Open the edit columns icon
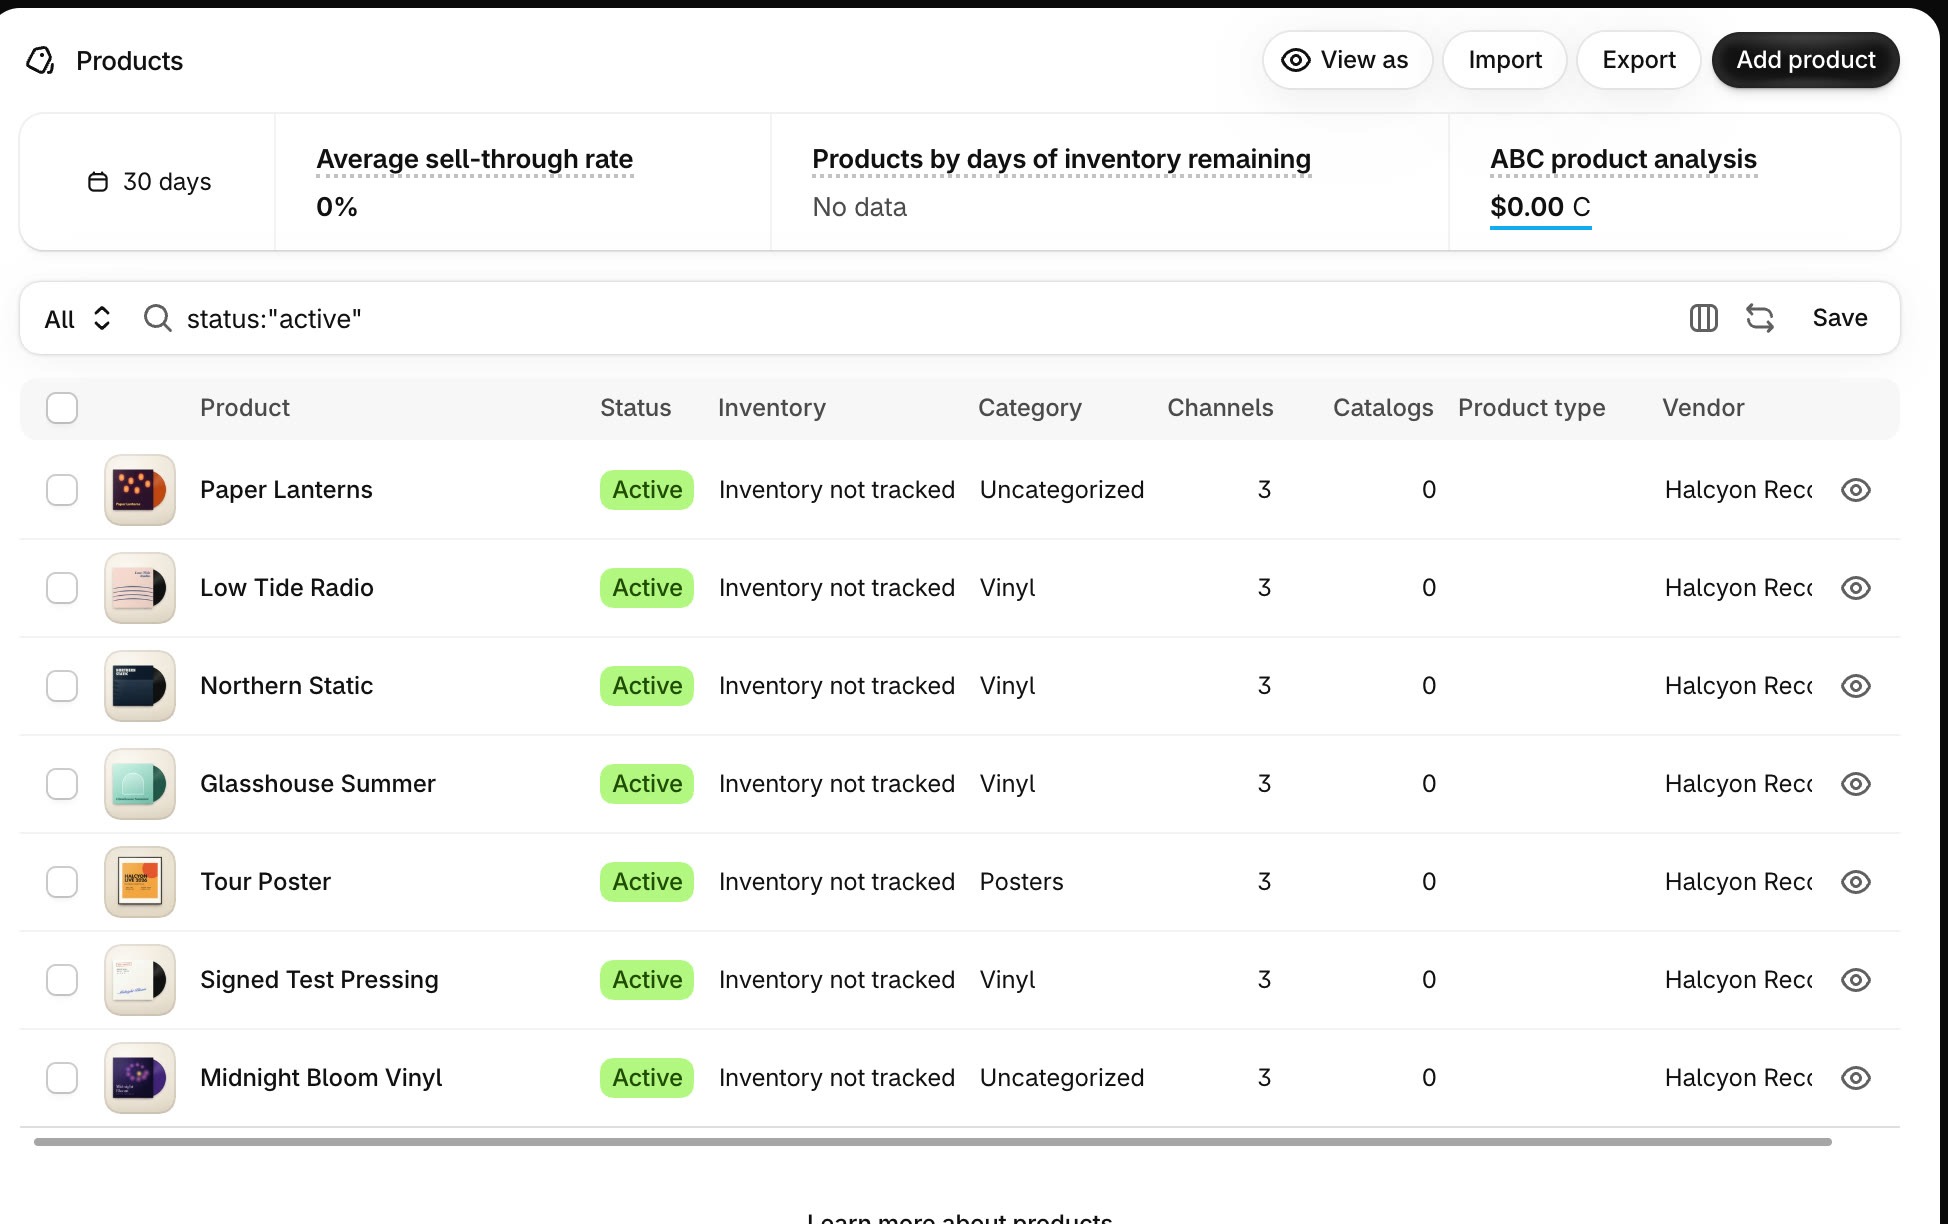The height and width of the screenshot is (1224, 1948). pyautogui.click(x=1704, y=318)
